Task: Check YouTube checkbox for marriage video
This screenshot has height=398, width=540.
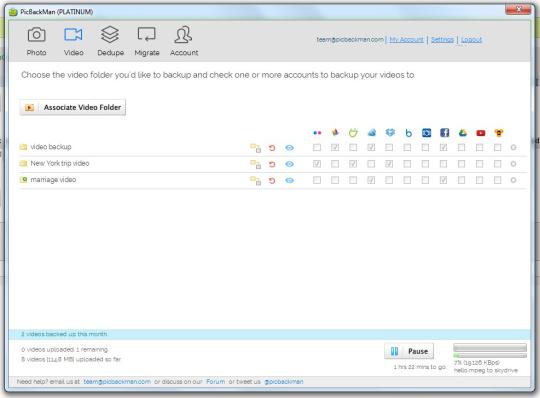Action: (x=479, y=180)
